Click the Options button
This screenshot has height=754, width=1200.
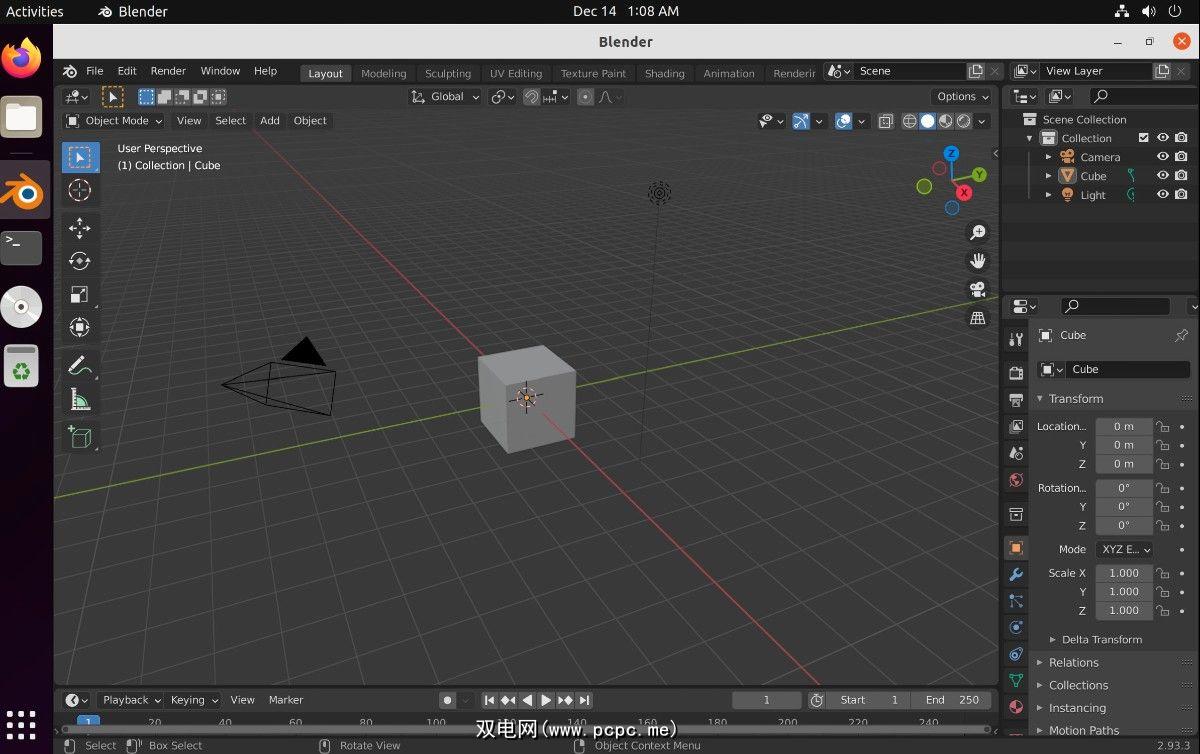[x=962, y=97]
